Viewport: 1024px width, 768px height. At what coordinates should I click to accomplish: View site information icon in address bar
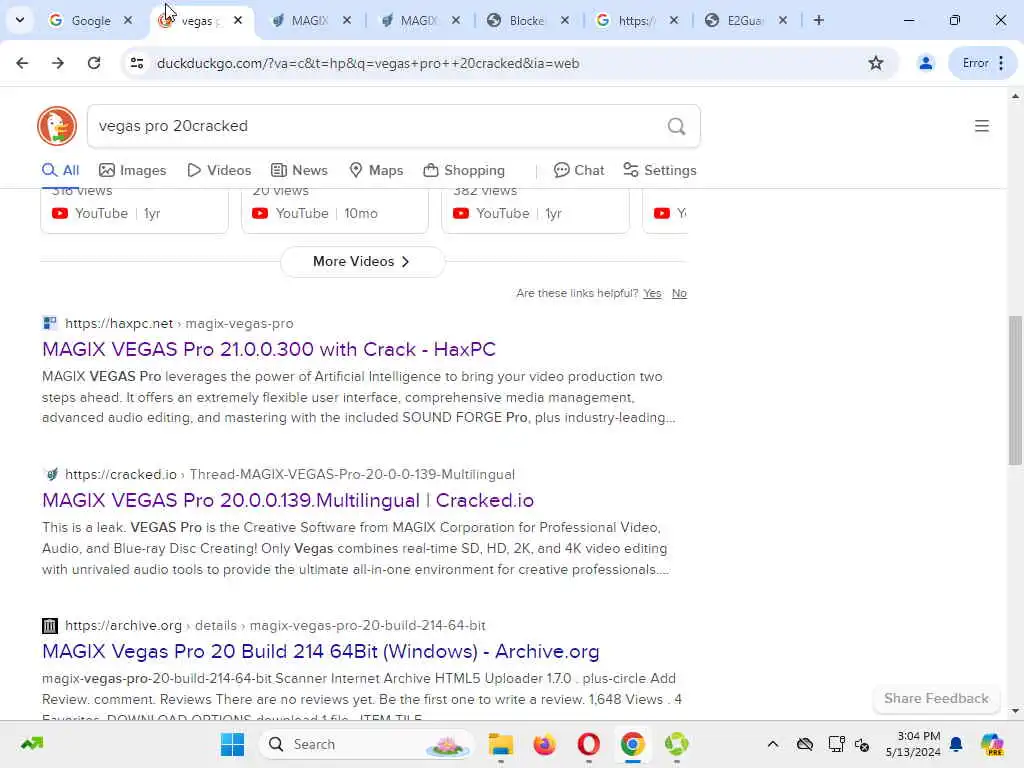pyautogui.click(x=137, y=63)
